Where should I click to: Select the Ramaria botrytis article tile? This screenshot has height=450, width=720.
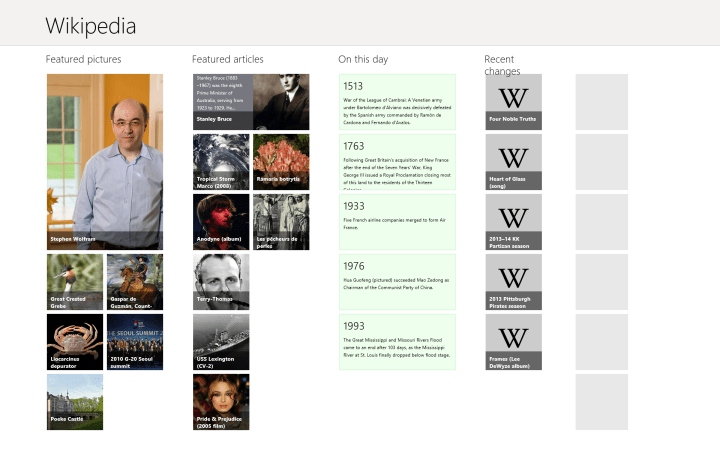pos(281,162)
